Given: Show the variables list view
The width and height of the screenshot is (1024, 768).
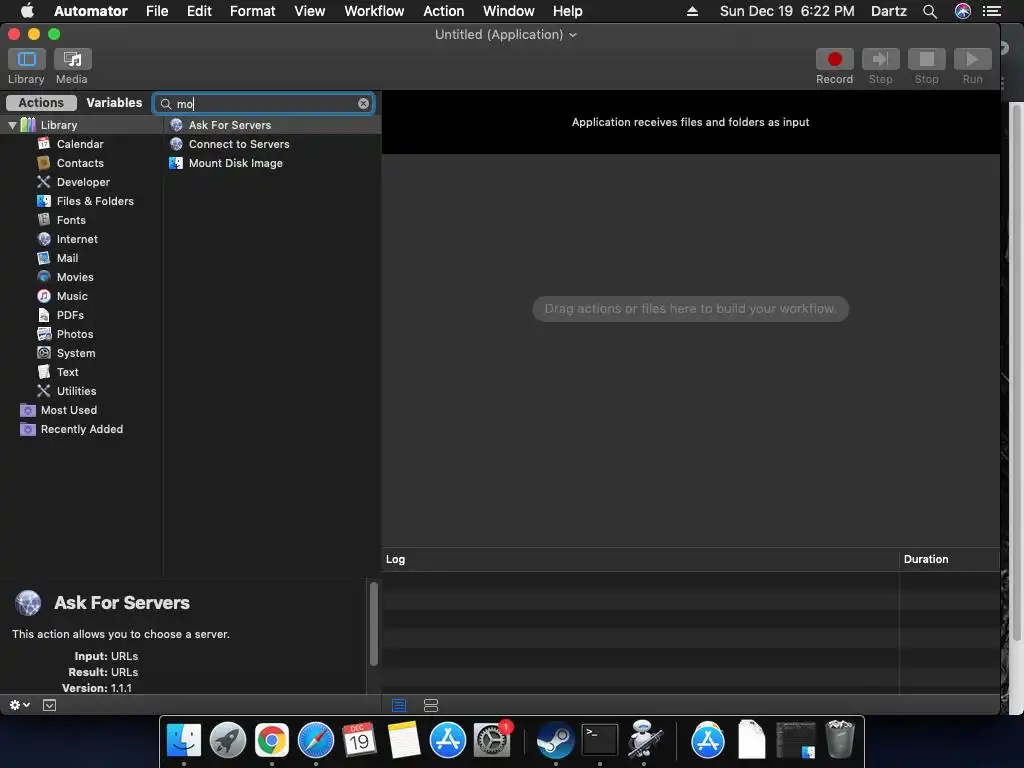Looking at the screenshot, I should click(x=431, y=705).
